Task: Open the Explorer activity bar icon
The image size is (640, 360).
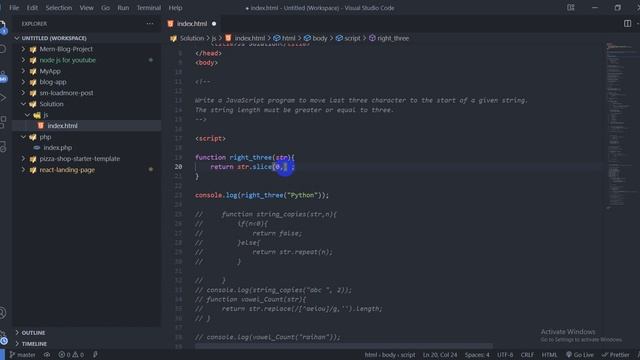Action: point(2,27)
